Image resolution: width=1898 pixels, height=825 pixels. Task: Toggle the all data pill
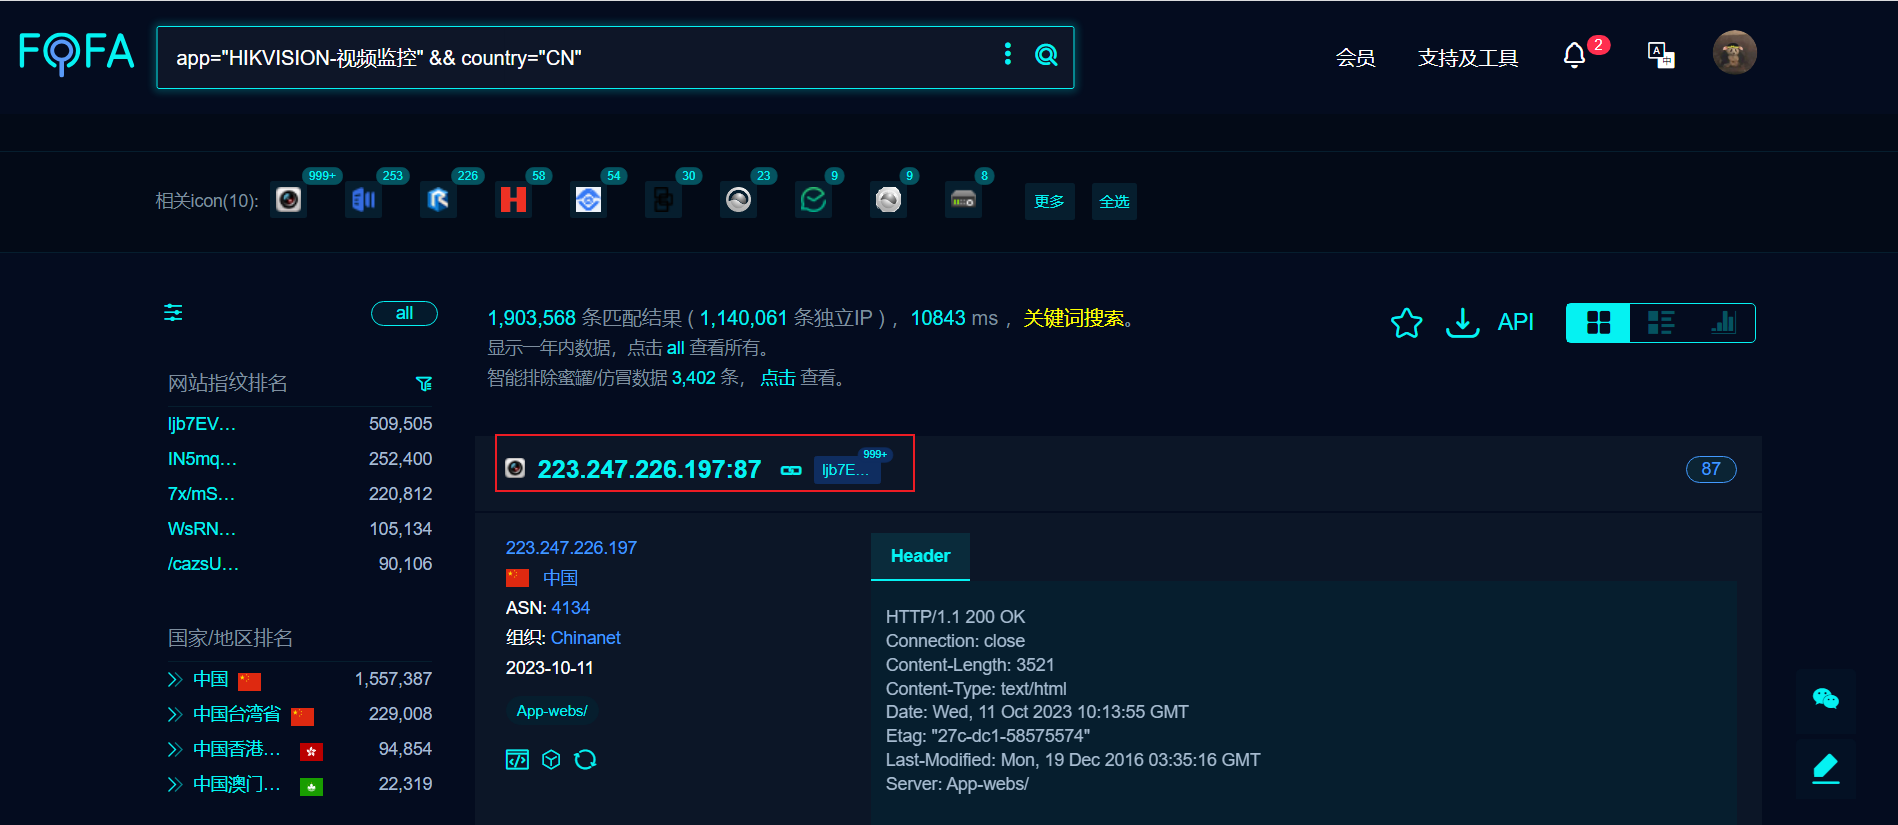404,313
